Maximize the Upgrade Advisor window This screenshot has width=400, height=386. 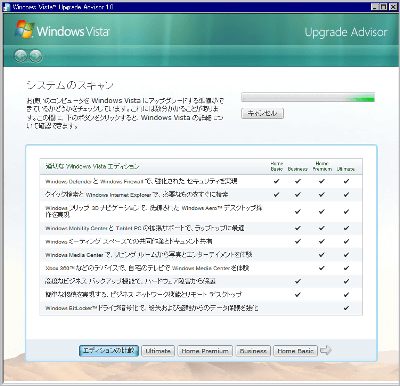[x=384, y=6]
